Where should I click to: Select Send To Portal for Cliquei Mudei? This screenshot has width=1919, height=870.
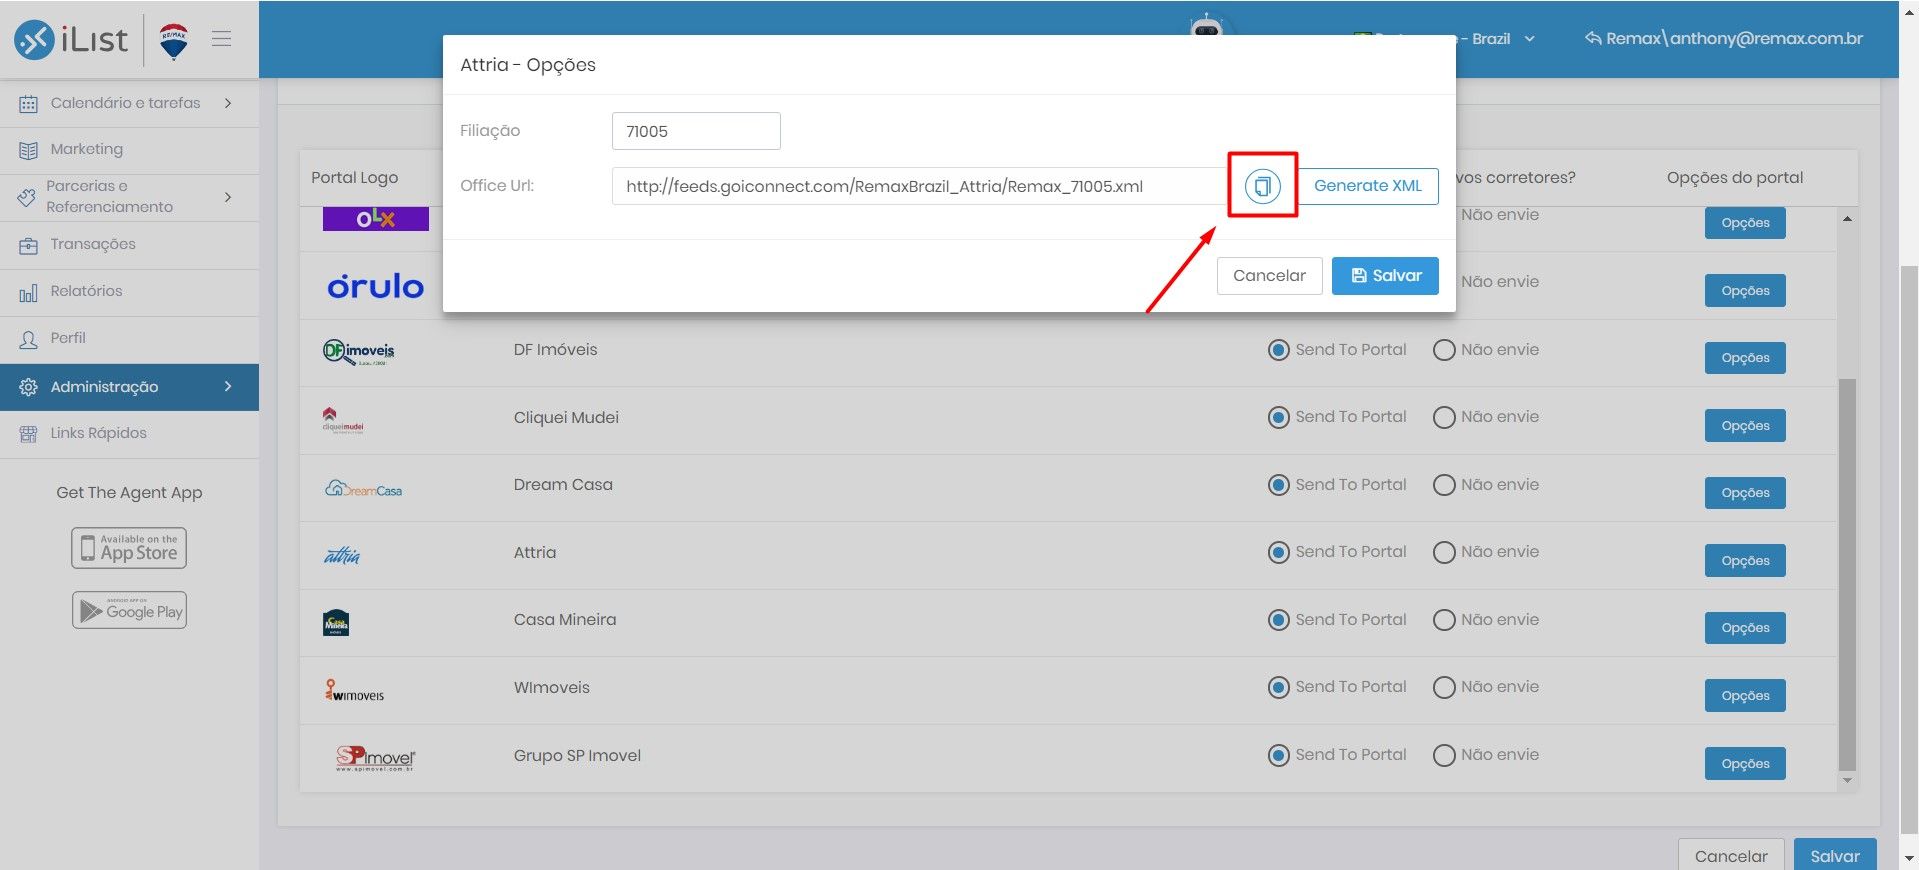click(1278, 417)
